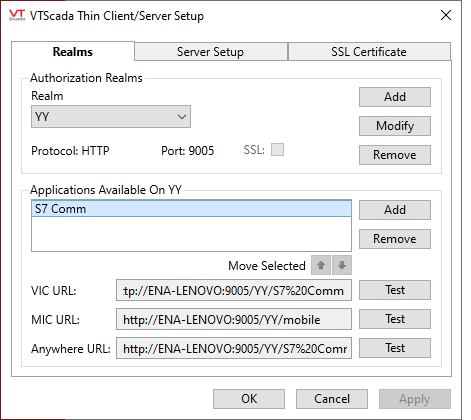
Task: Click the VTScada logo in the title bar
Action: [x=17, y=15]
